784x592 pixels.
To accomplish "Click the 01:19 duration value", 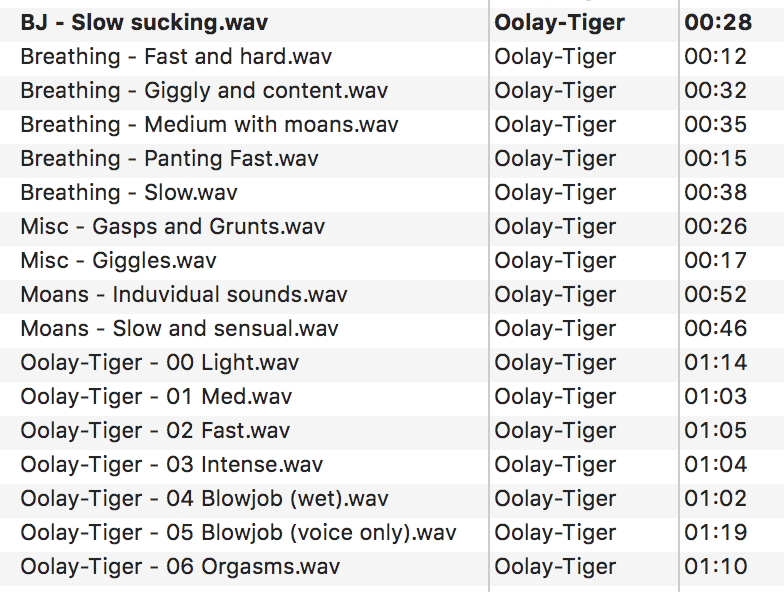I will click(x=715, y=532).
